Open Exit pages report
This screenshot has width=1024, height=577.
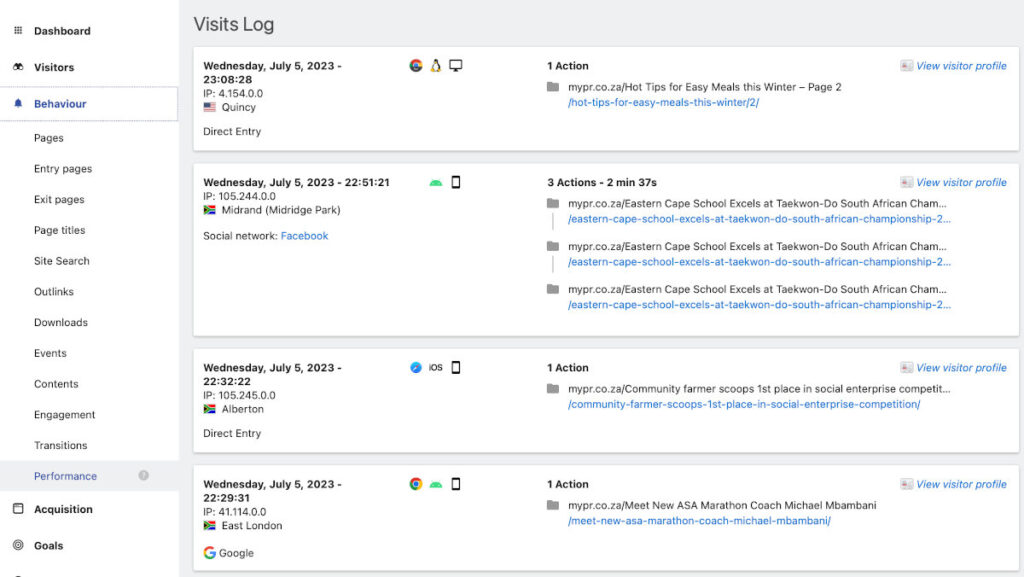(59, 199)
